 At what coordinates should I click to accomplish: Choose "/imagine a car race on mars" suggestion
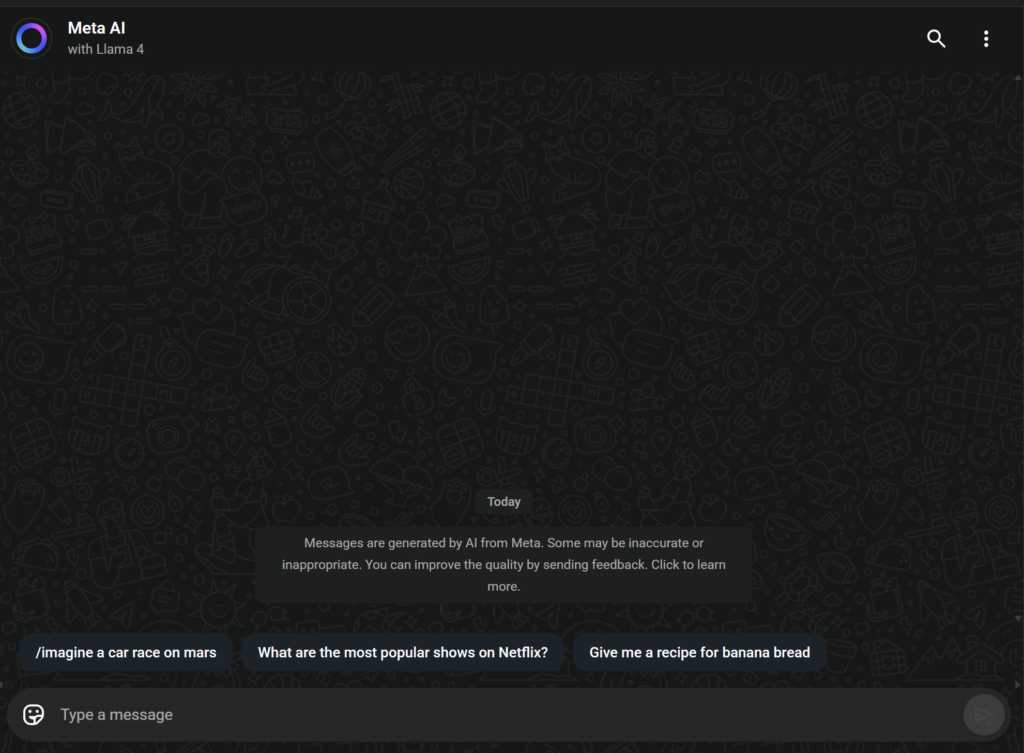click(x=126, y=653)
